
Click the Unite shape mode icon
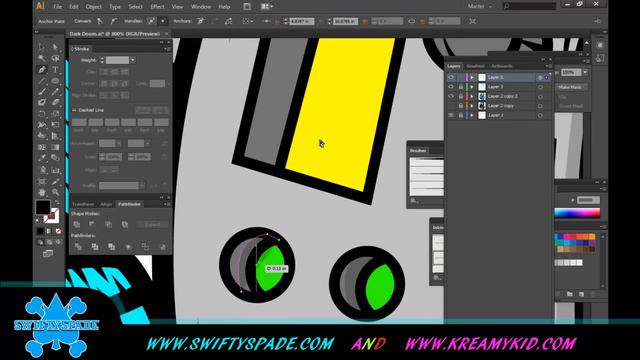(77, 224)
